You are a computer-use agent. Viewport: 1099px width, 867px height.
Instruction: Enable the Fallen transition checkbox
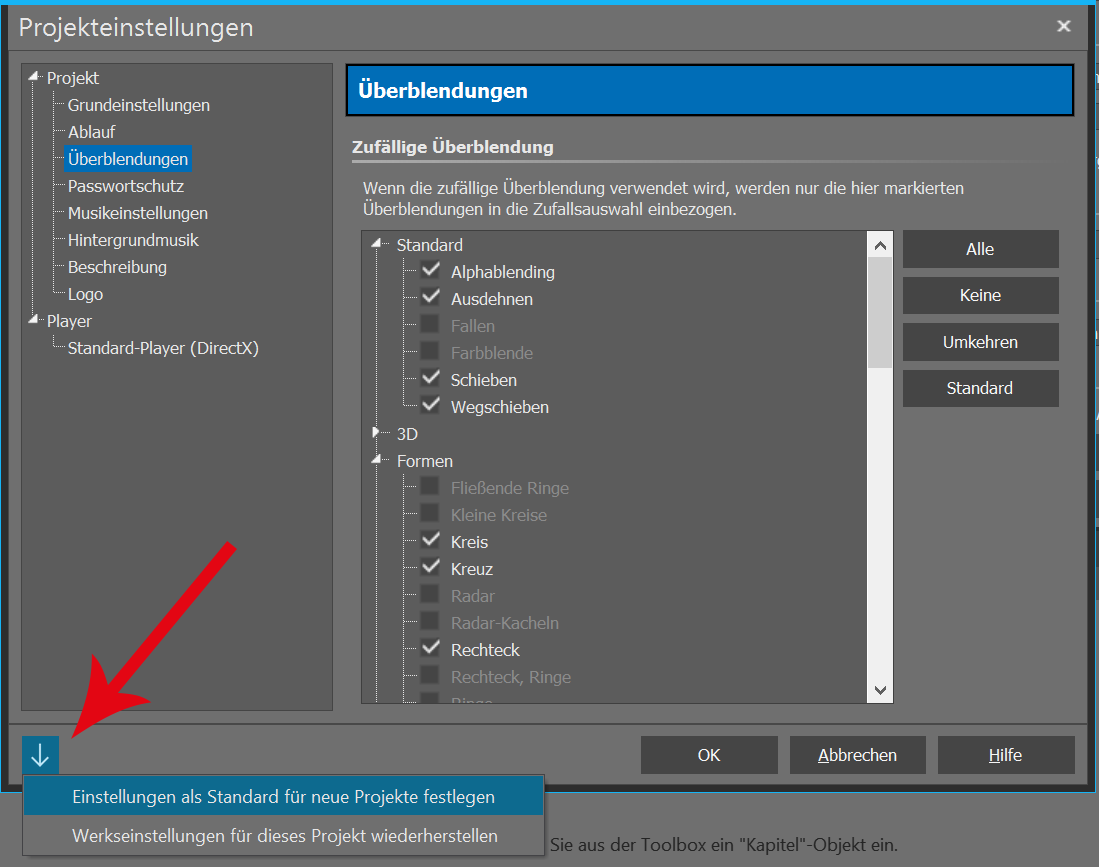(430, 325)
